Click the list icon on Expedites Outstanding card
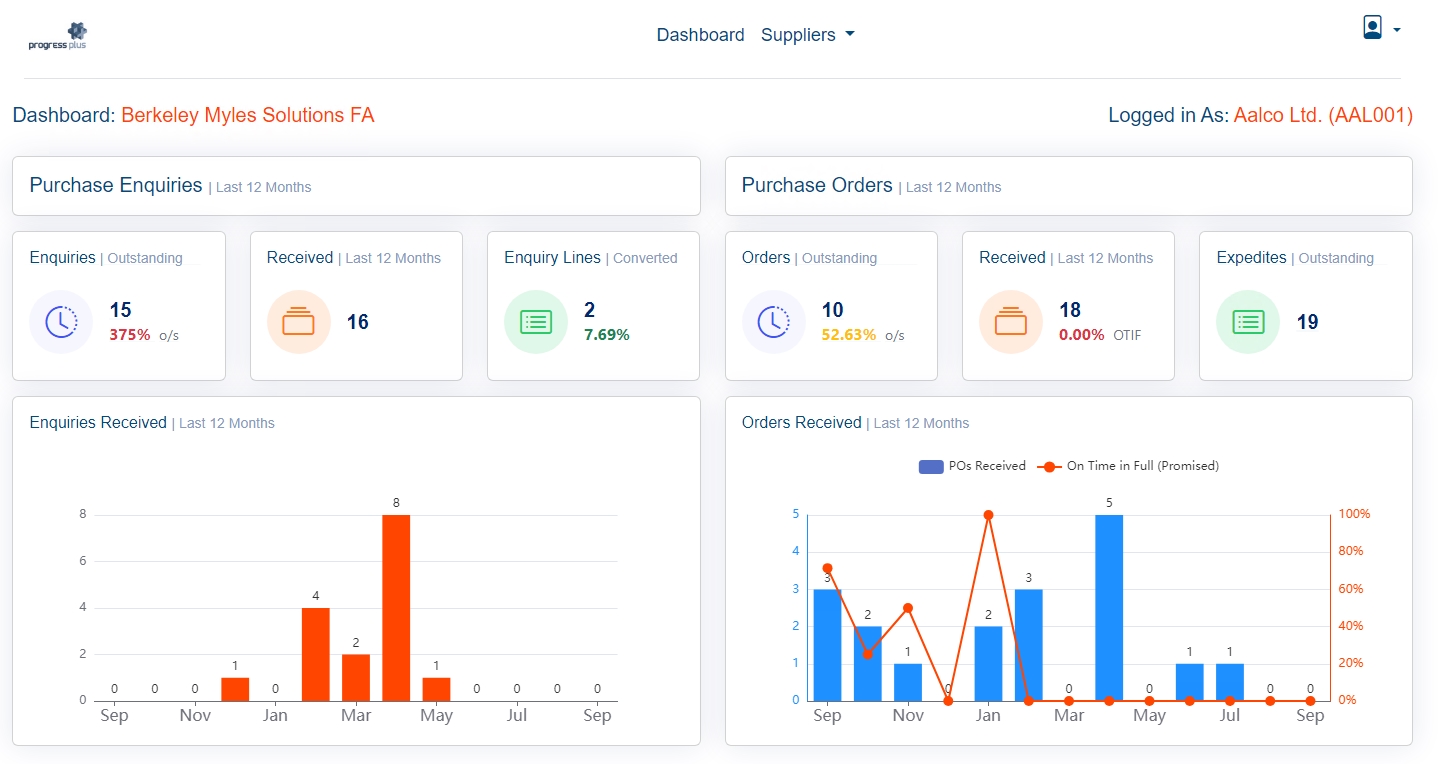 (x=1247, y=322)
